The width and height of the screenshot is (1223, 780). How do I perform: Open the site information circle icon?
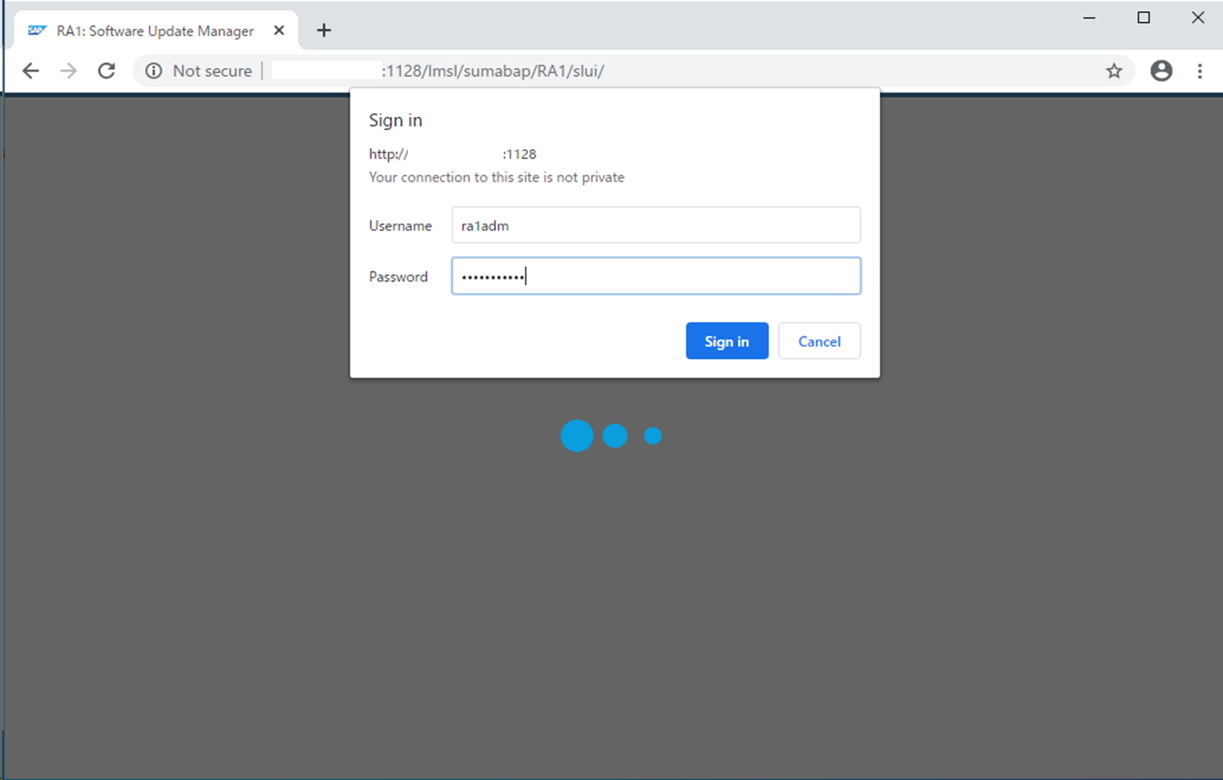coord(153,71)
